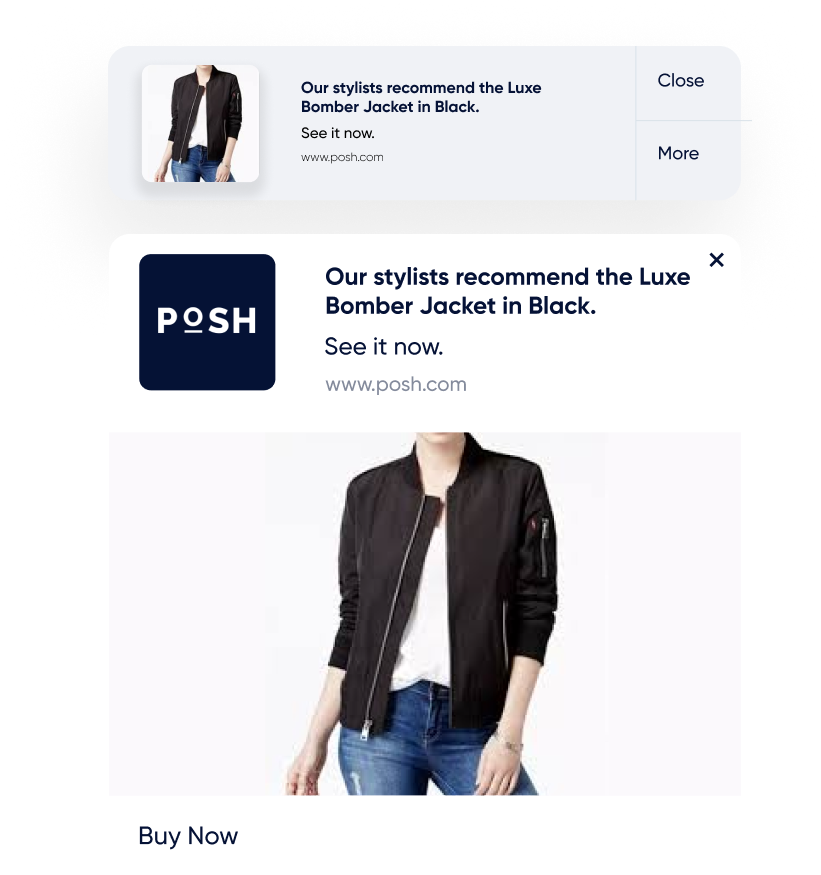
Task: Open the More option on the compact notification
Action: point(678,153)
